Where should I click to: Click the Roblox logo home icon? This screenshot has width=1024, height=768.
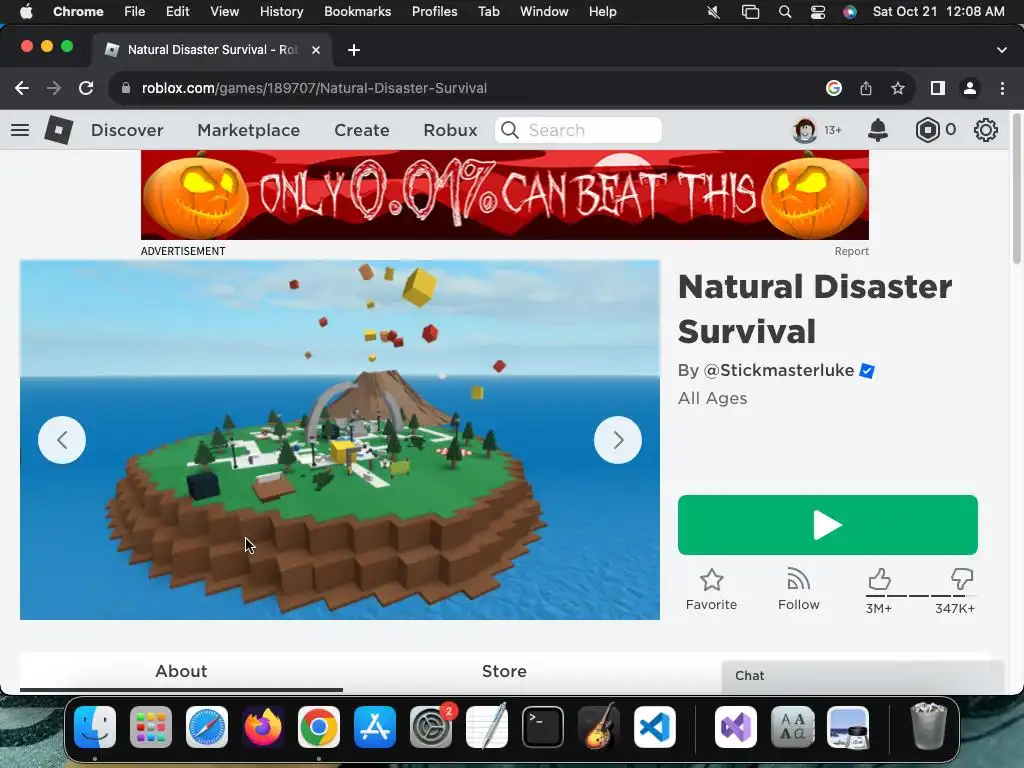(x=58, y=130)
